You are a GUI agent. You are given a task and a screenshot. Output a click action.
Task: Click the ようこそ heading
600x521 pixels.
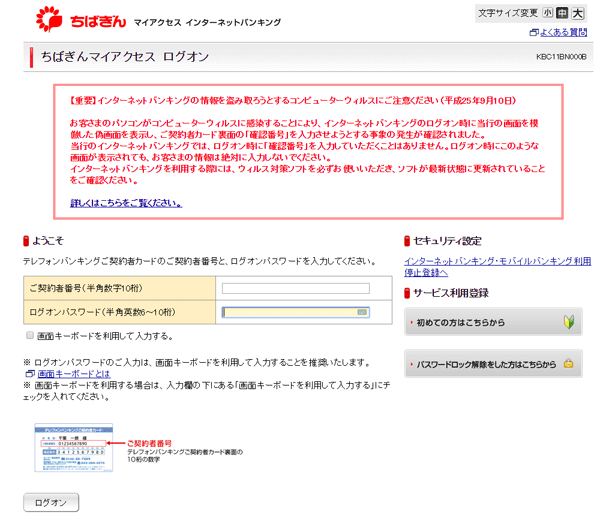click(x=48, y=241)
